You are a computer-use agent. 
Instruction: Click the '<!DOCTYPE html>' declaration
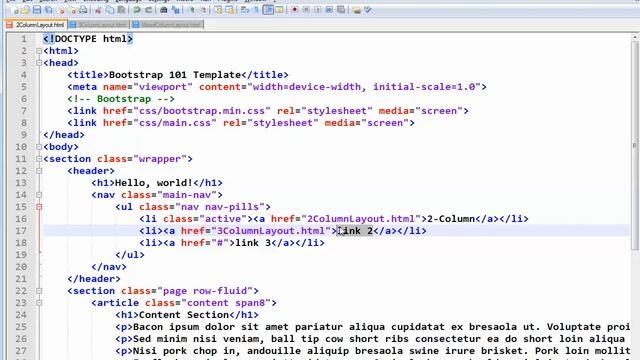pos(88,39)
